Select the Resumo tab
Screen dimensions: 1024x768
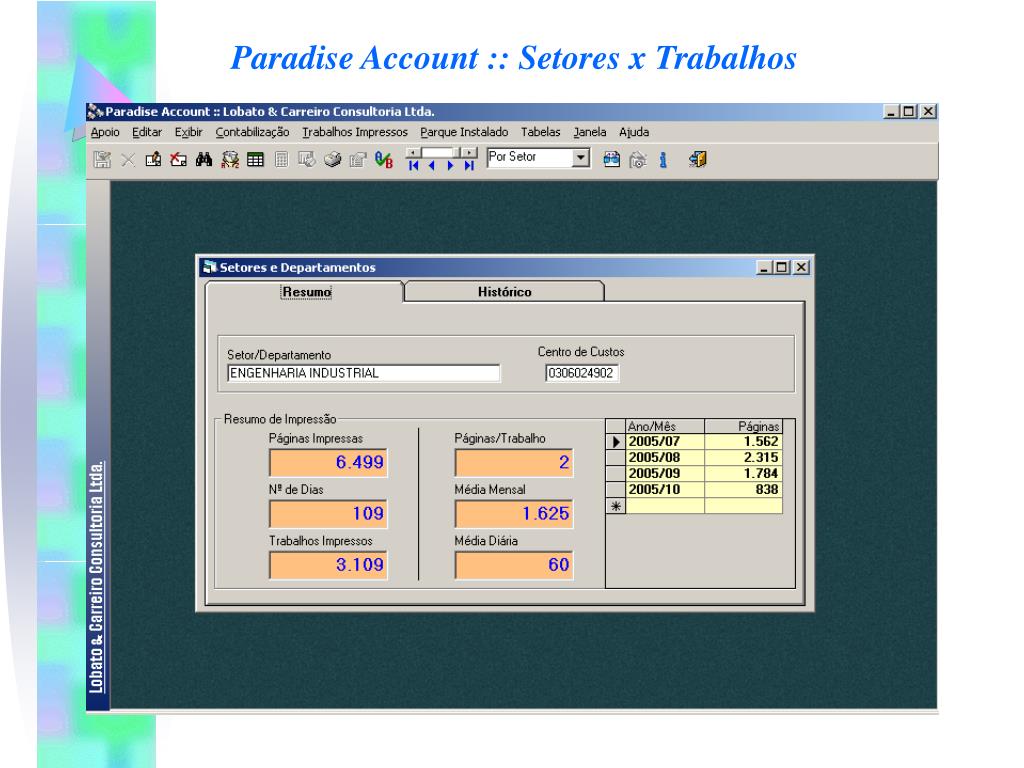306,291
